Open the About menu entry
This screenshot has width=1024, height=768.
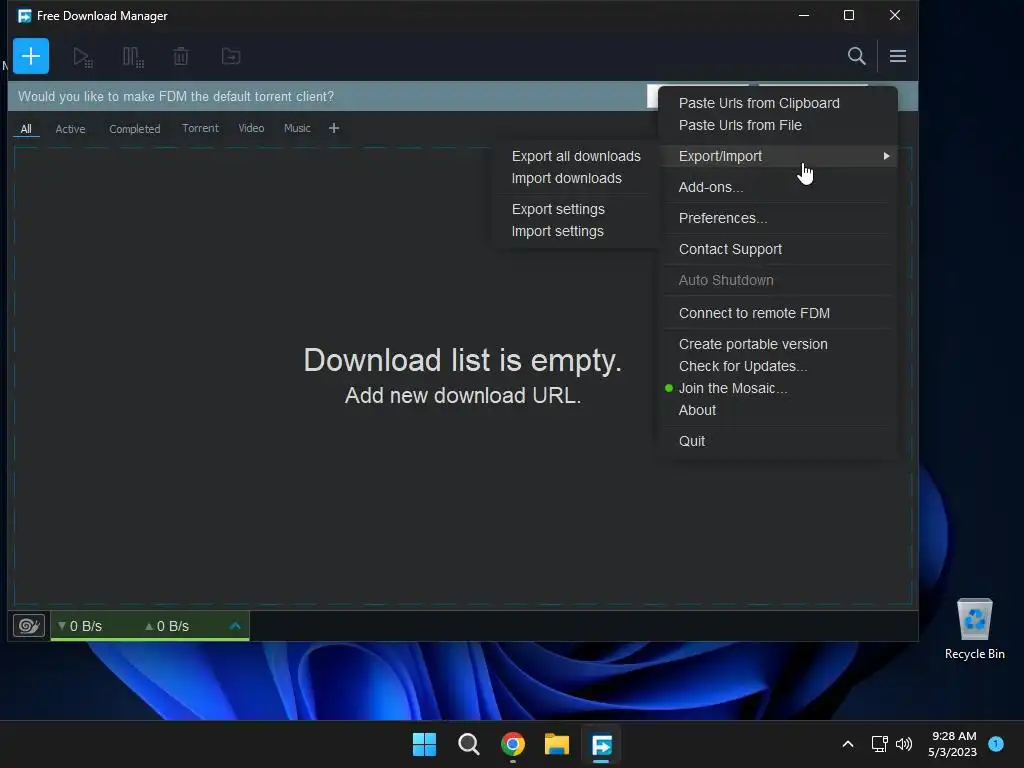(697, 410)
